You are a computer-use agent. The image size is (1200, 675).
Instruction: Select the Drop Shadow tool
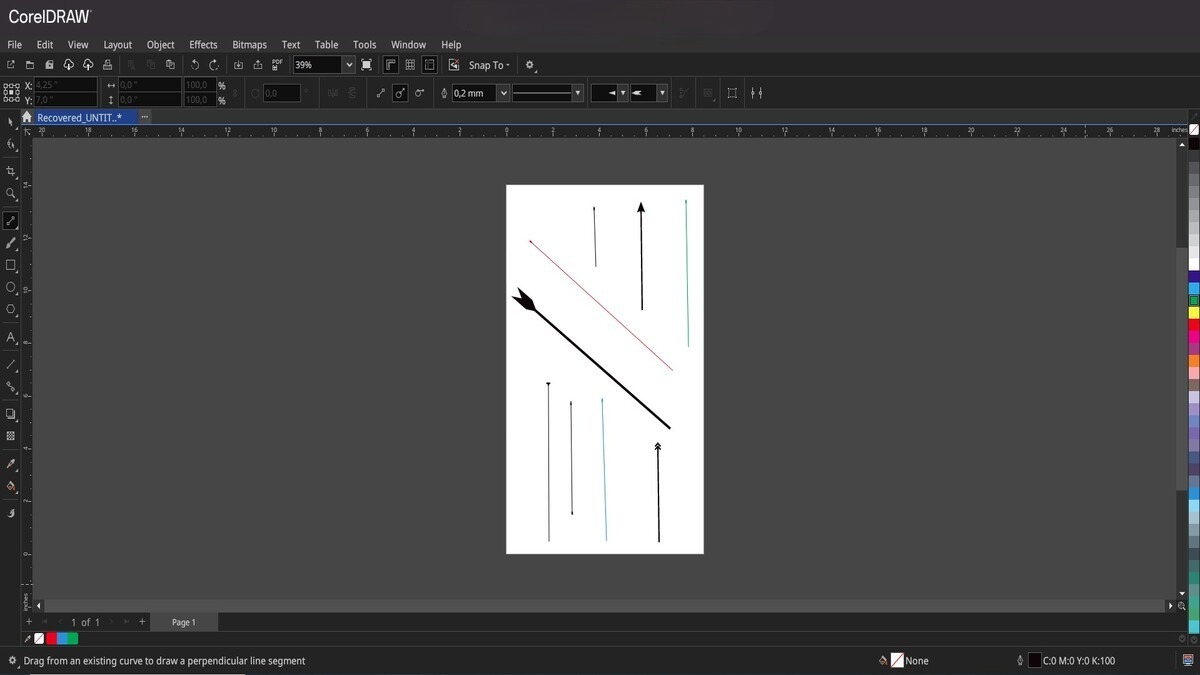coord(11,414)
